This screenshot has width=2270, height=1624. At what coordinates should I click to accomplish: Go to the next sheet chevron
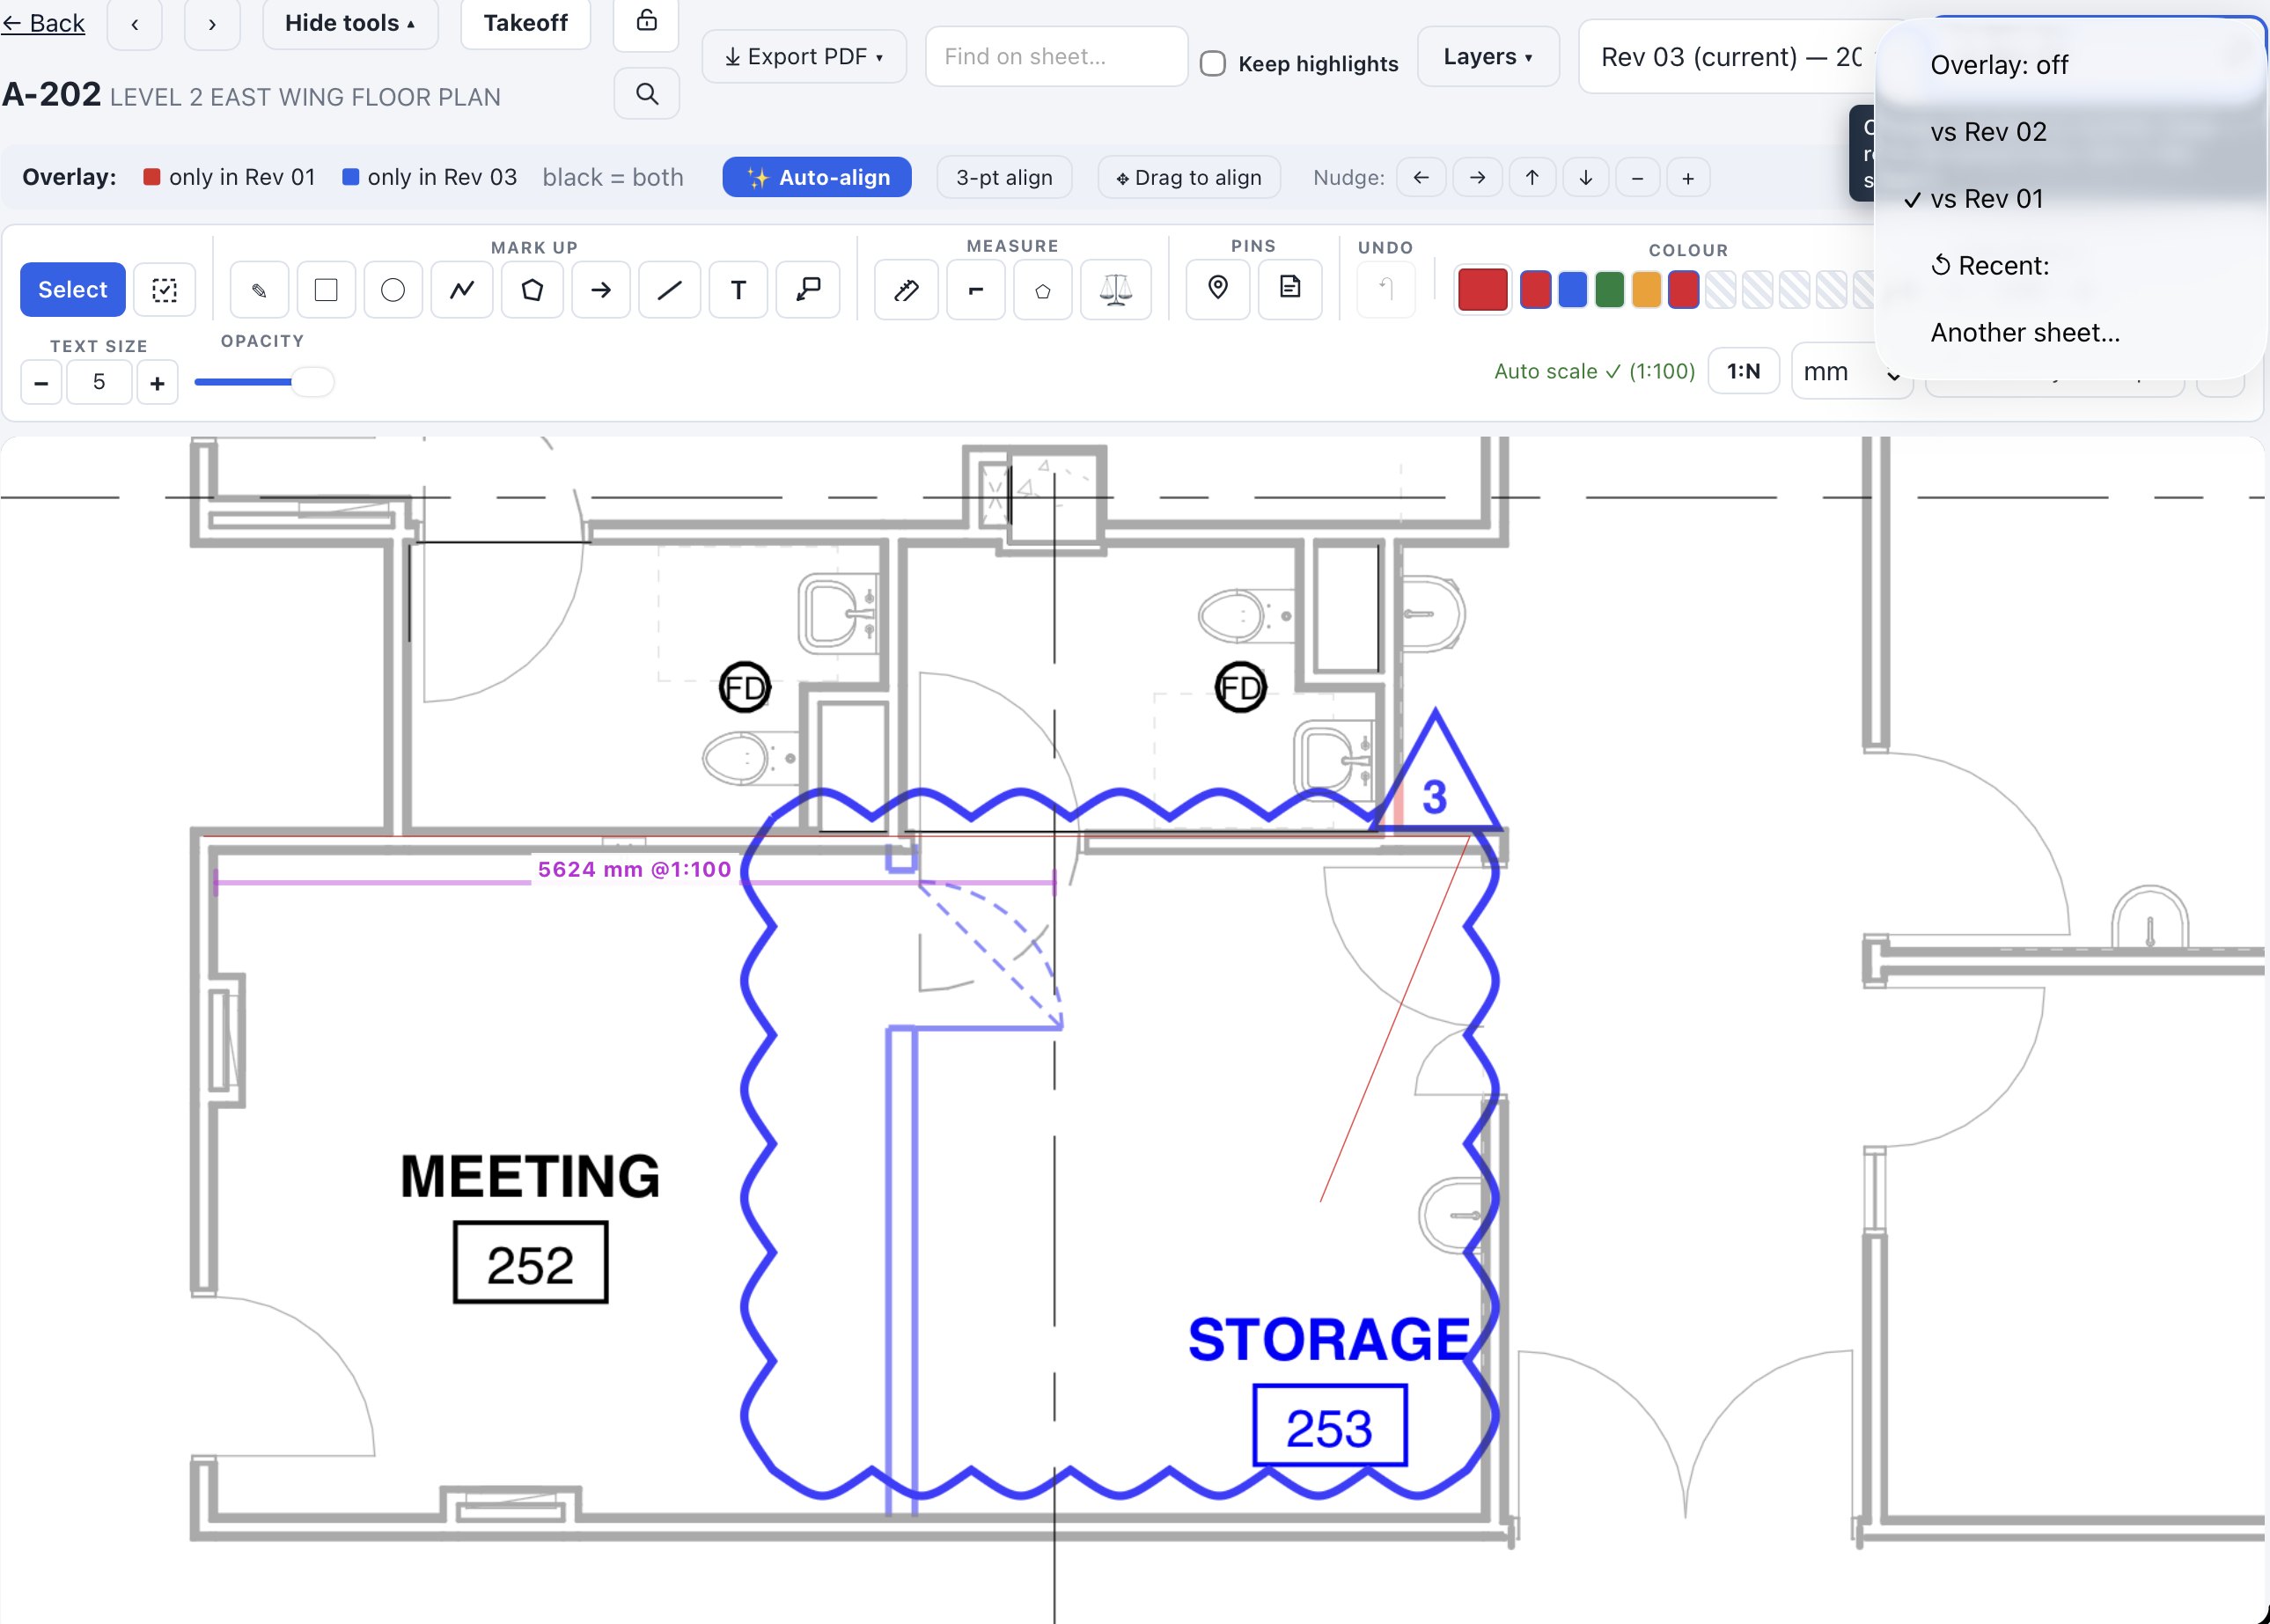212,24
